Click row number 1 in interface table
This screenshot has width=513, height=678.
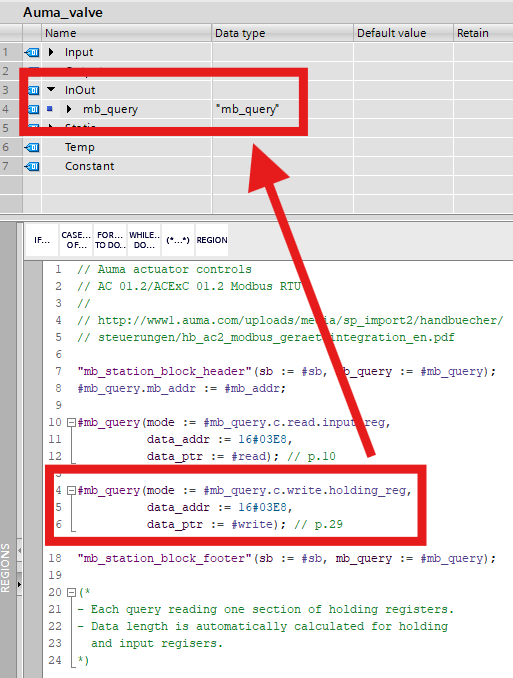click(6, 52)
